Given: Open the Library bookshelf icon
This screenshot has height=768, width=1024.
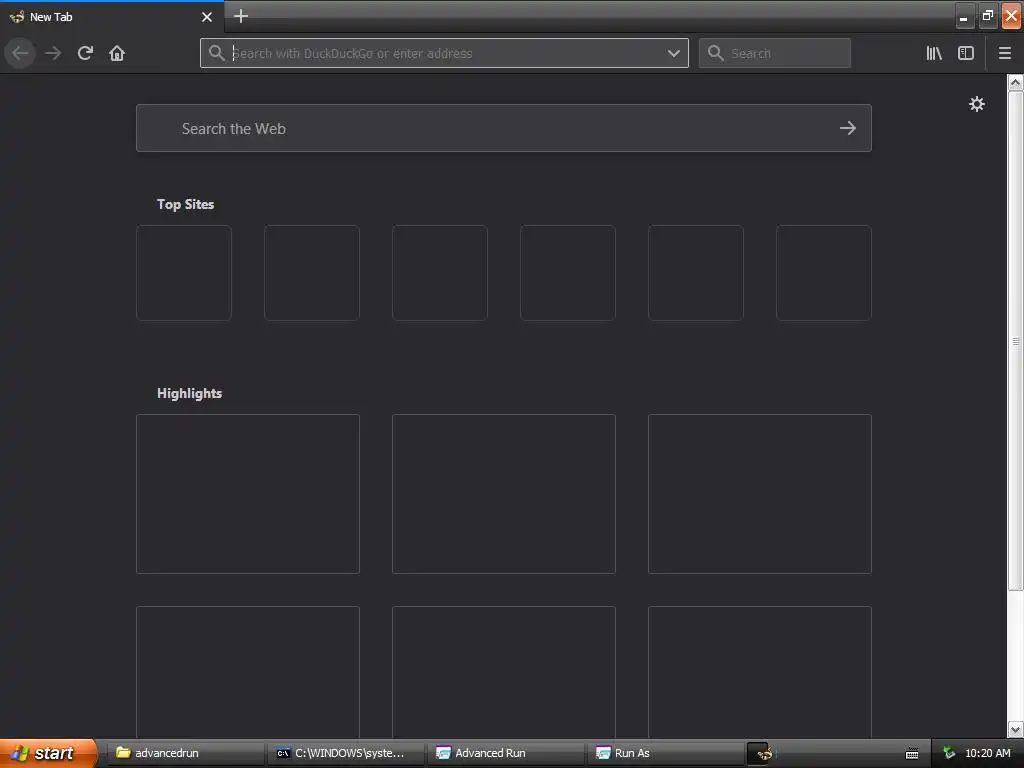Looking at the screenshot, I should click(934, 53).
